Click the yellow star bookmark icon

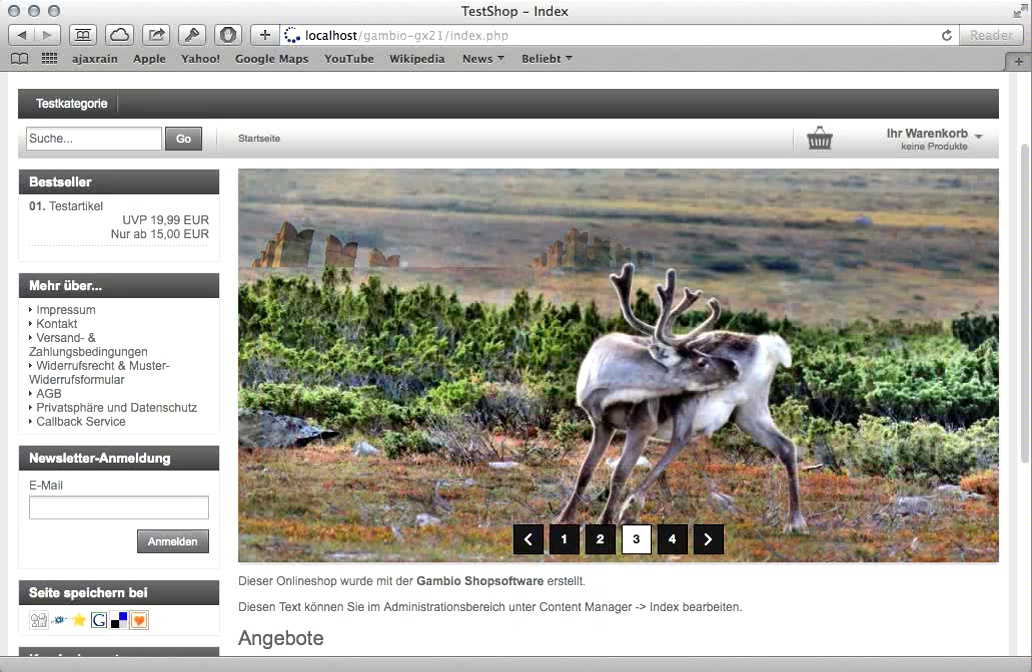coord(79,620)
